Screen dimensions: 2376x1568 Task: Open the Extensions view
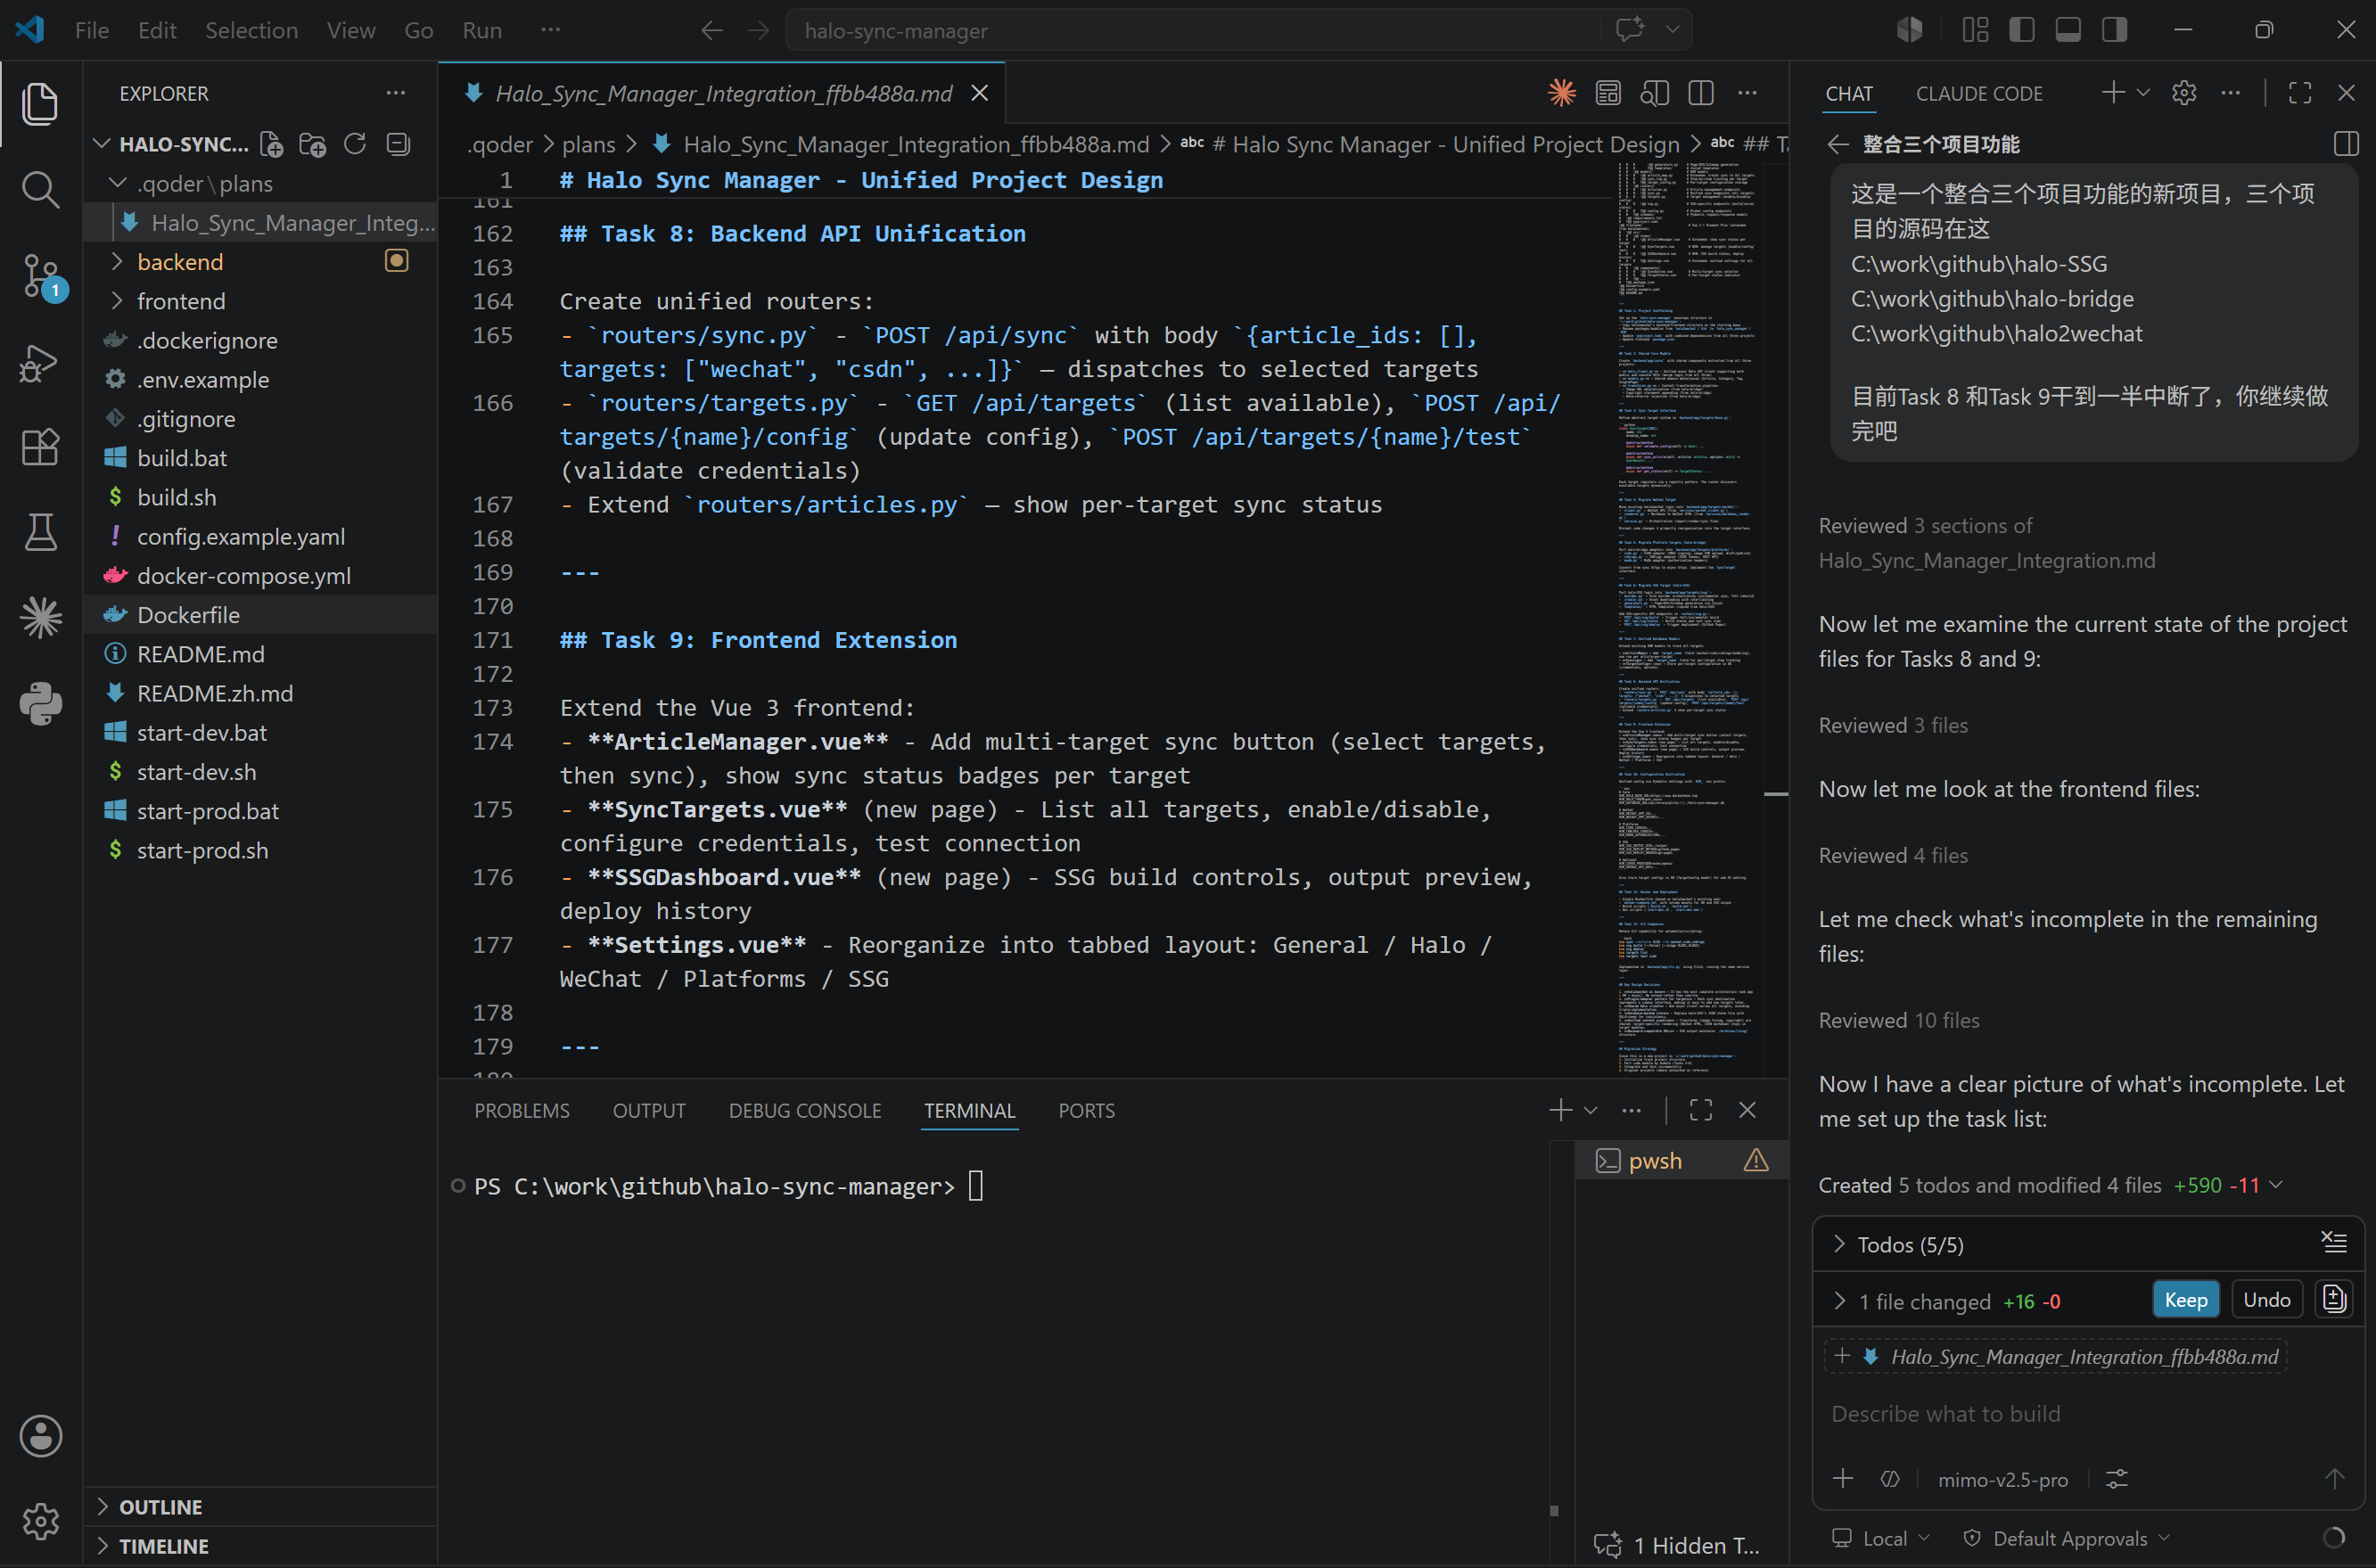pos(40,447)
